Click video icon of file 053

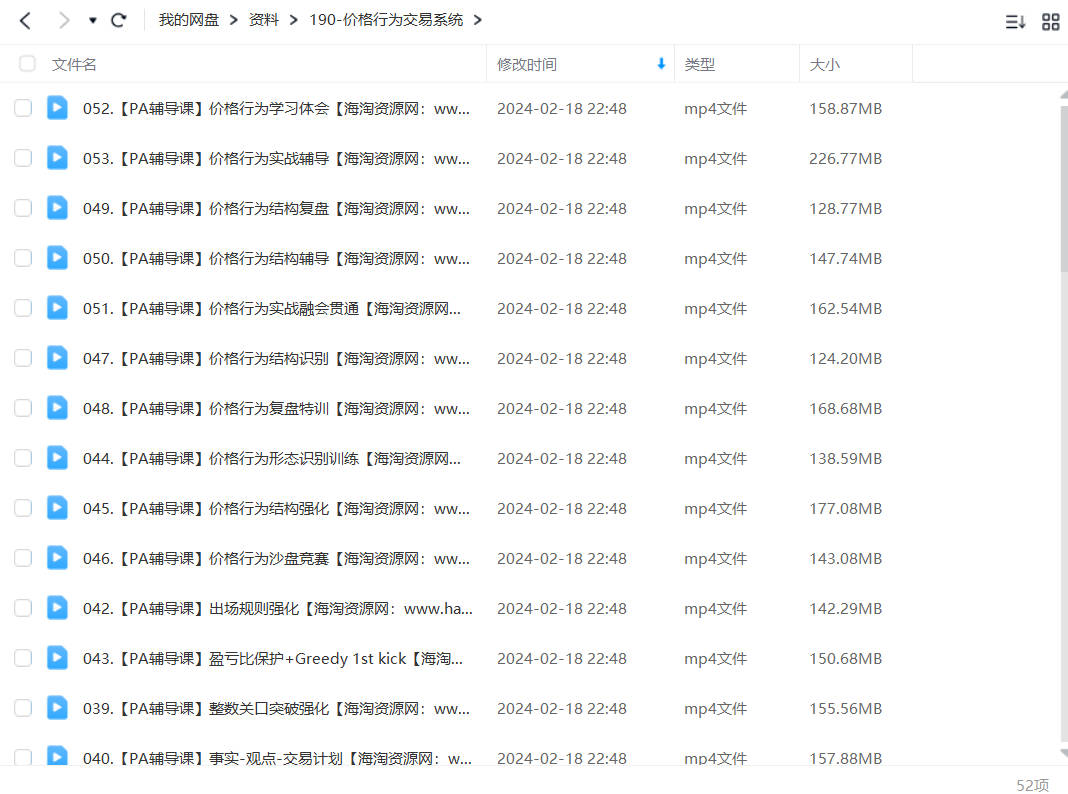click(57, 158)
